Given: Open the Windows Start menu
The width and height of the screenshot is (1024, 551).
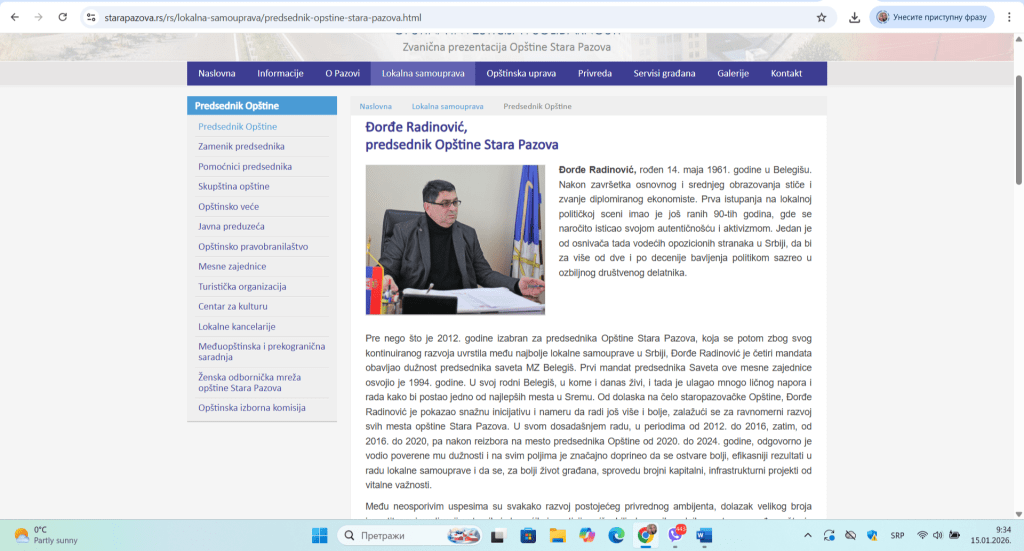Looking at the screenshot, I should (319, 535).
